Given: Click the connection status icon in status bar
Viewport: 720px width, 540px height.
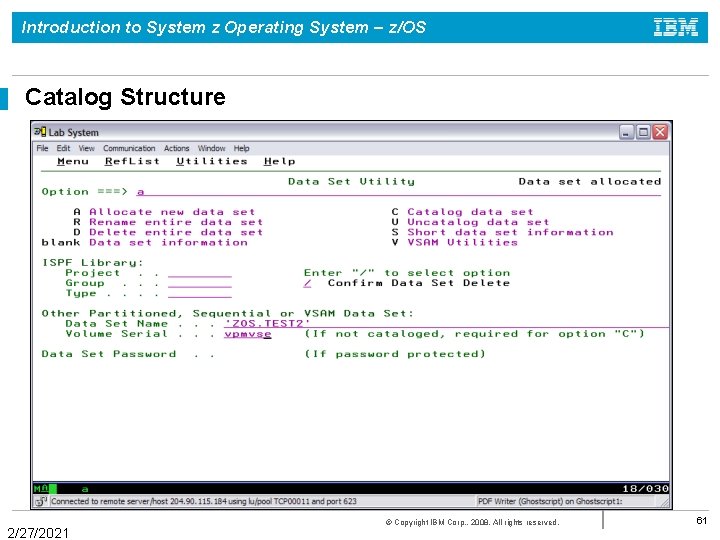Looking at the screenshot, I should click(41, 501).
